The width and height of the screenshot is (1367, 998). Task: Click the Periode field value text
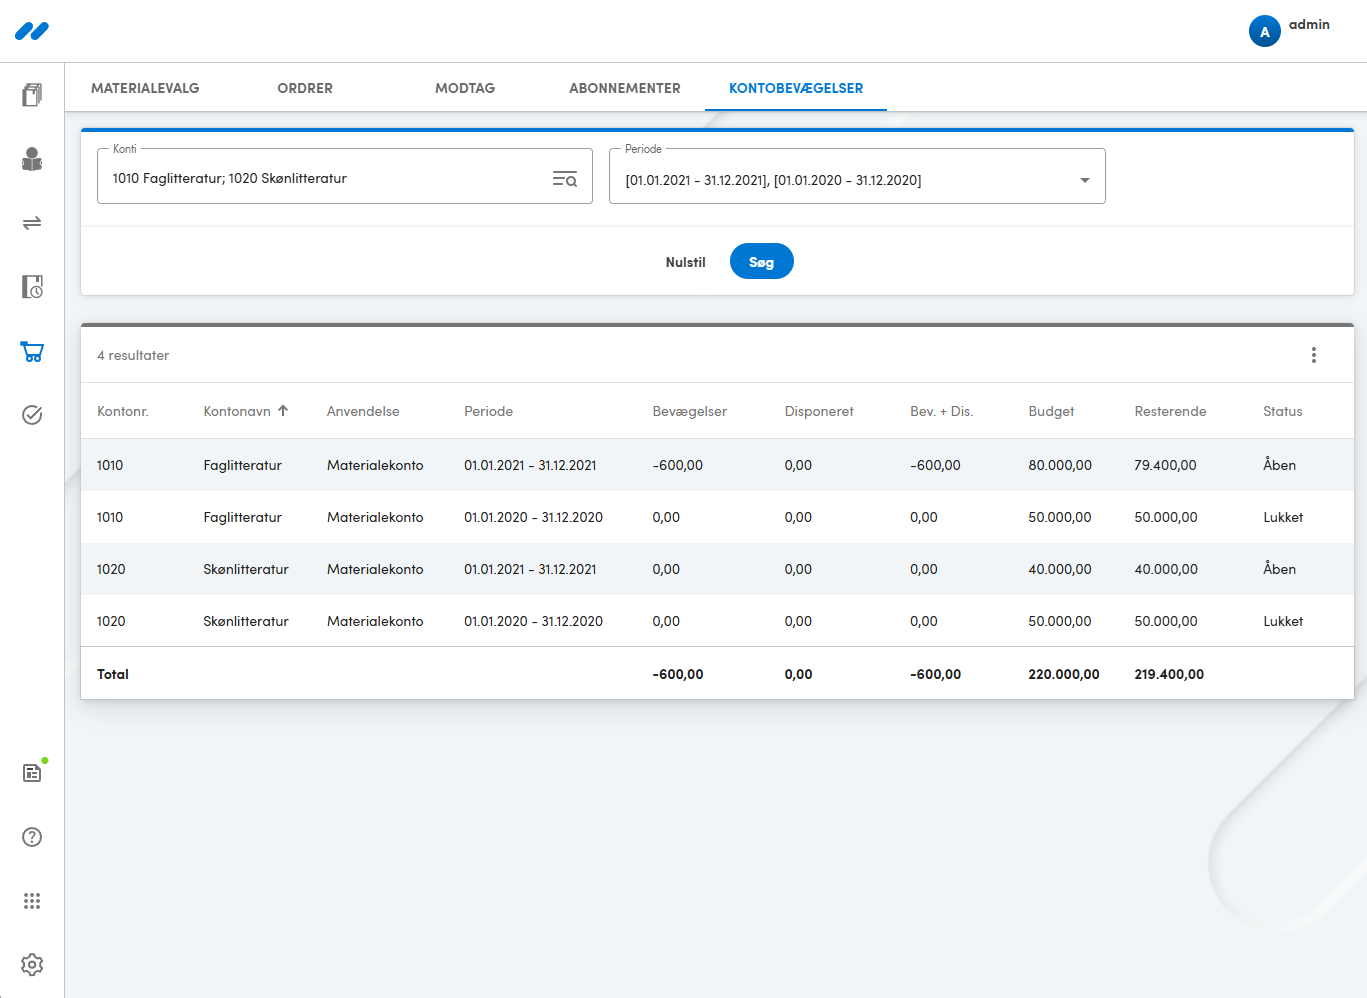[773, 180]
